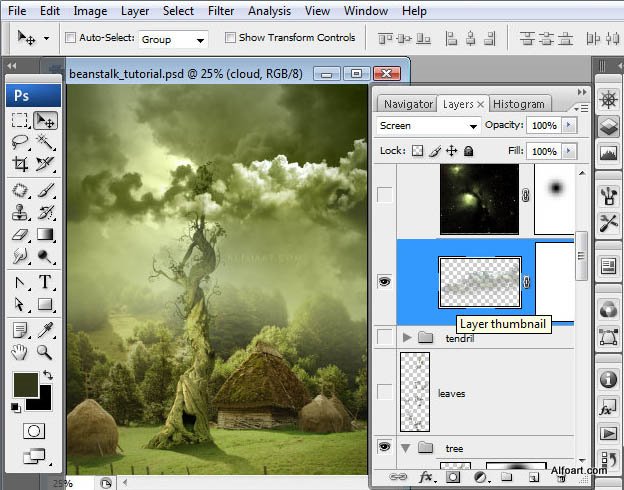The image size is (624, 490).
Task: Select the Lasso tool
Action: click(20, 142)
